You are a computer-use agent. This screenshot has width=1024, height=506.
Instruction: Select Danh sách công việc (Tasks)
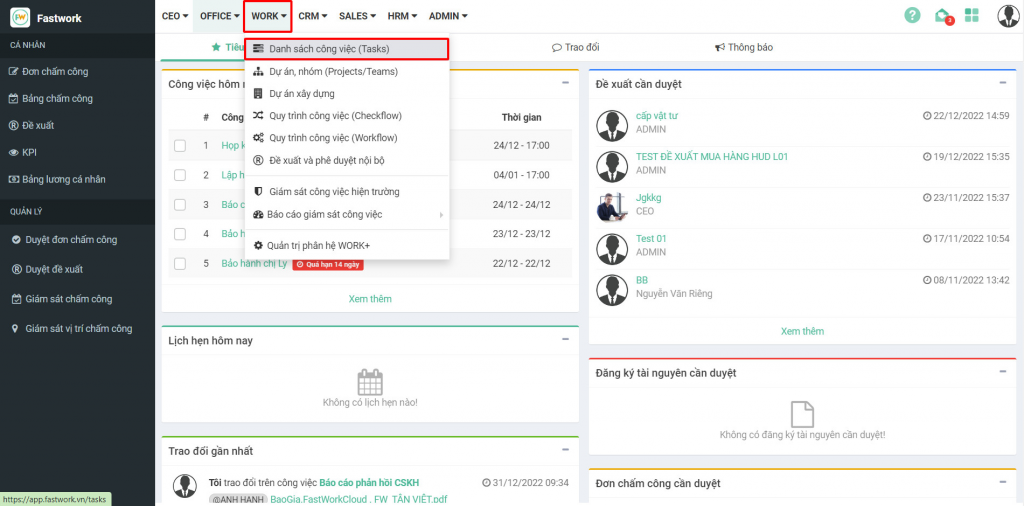pos(329,49)
